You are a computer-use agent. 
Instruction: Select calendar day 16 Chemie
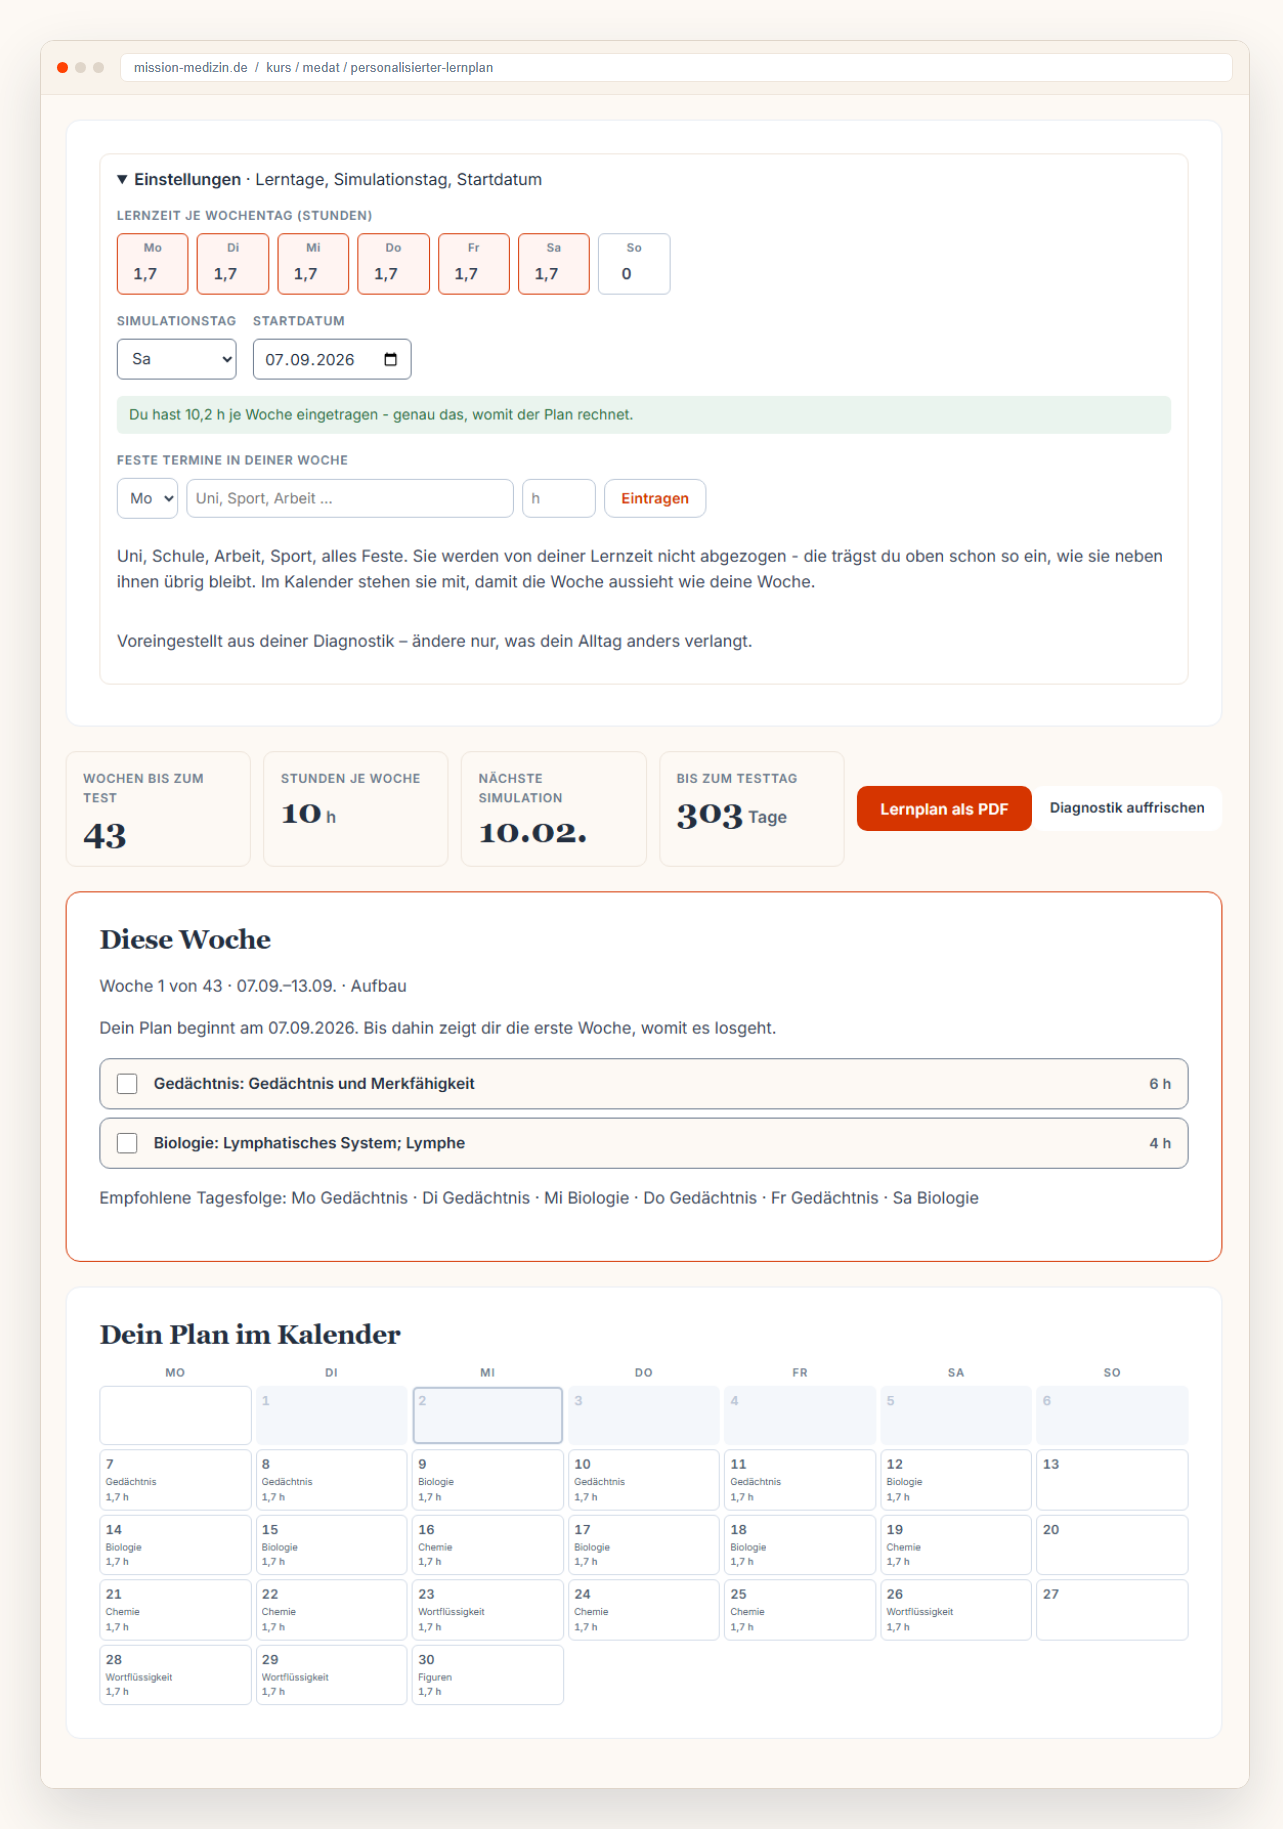(488, 1545)
